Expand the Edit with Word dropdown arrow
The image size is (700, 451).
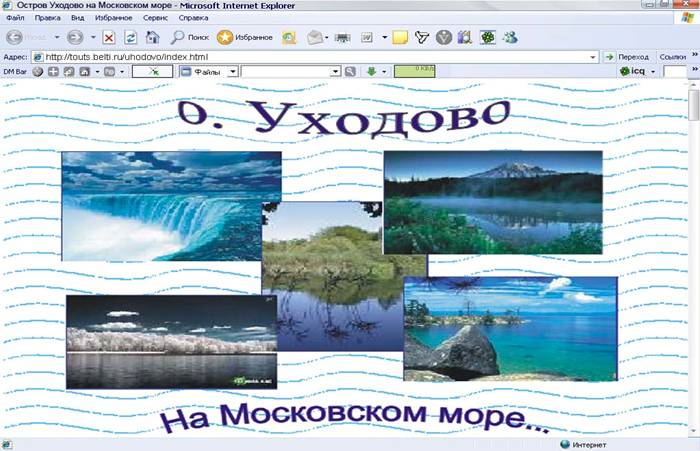tap(384, 38)
